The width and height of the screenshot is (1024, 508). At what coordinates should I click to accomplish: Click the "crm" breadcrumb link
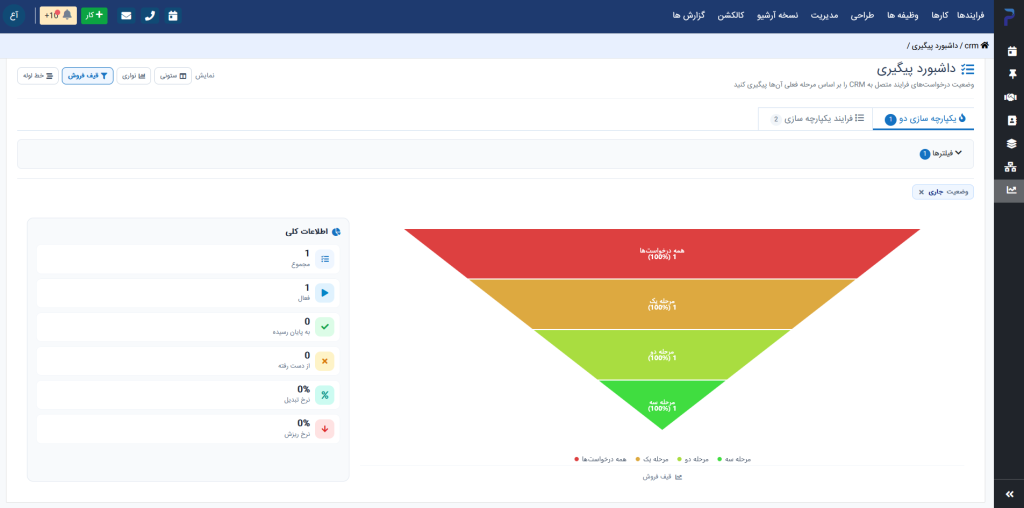pos(971,46)
